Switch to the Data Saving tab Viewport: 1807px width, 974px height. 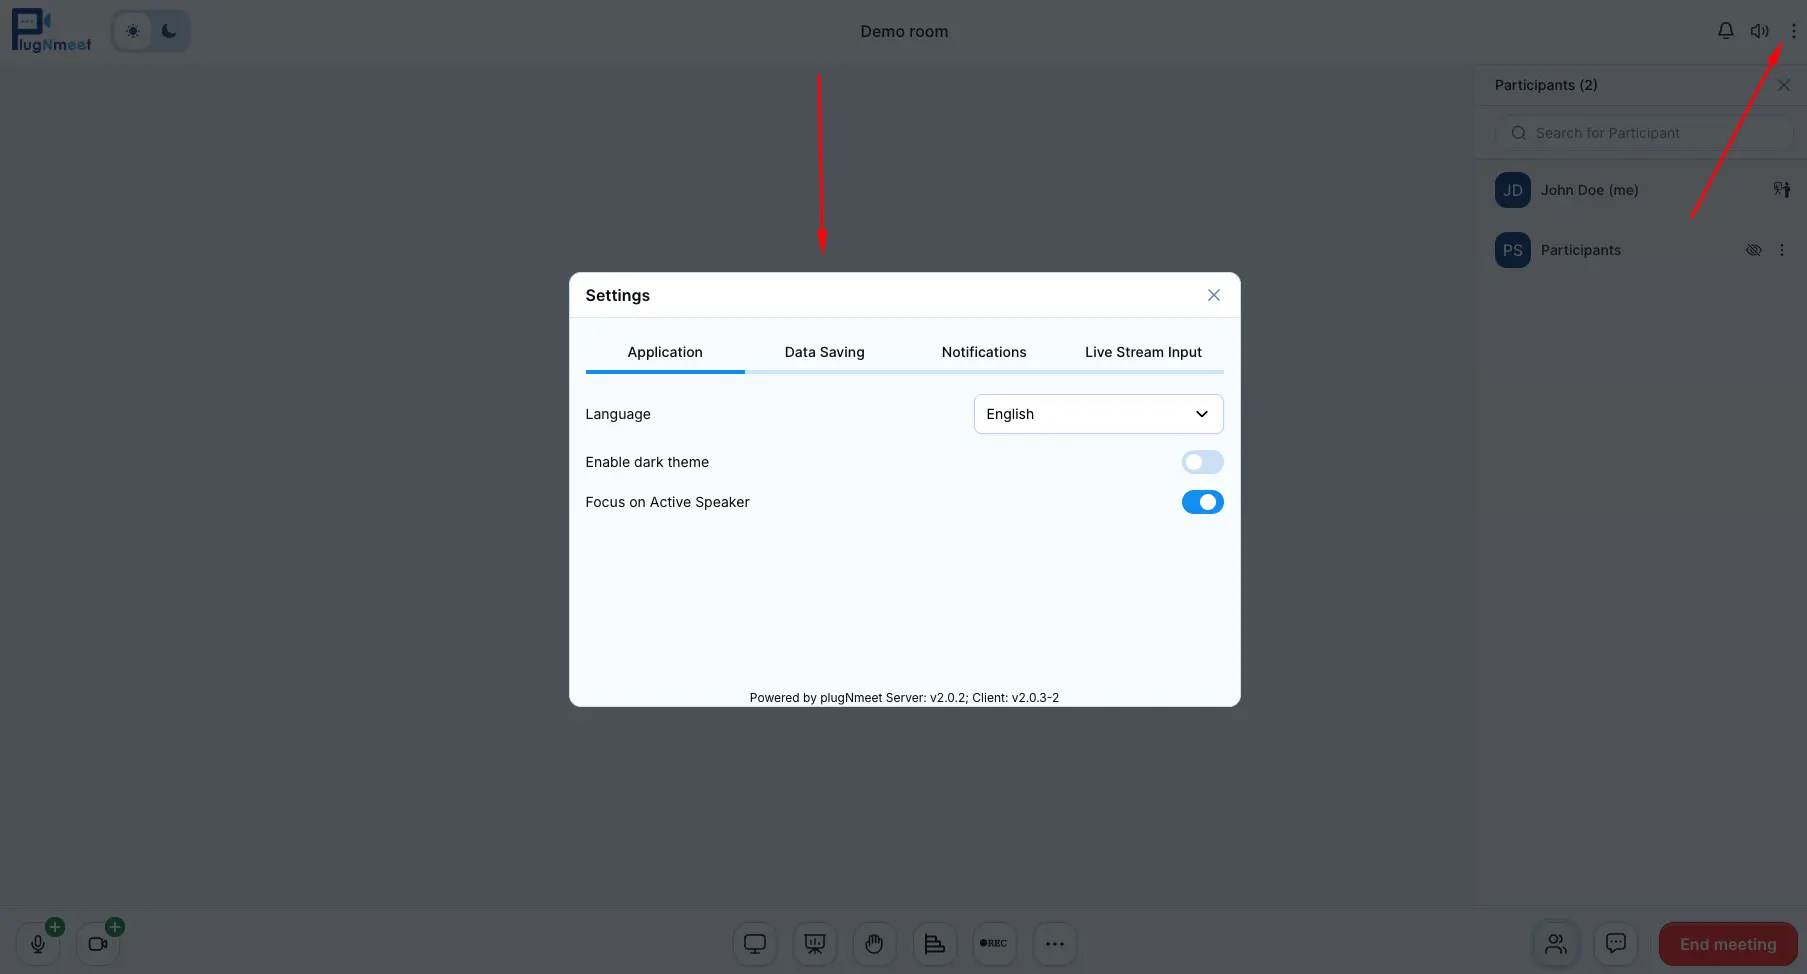(x=824, y=352)
